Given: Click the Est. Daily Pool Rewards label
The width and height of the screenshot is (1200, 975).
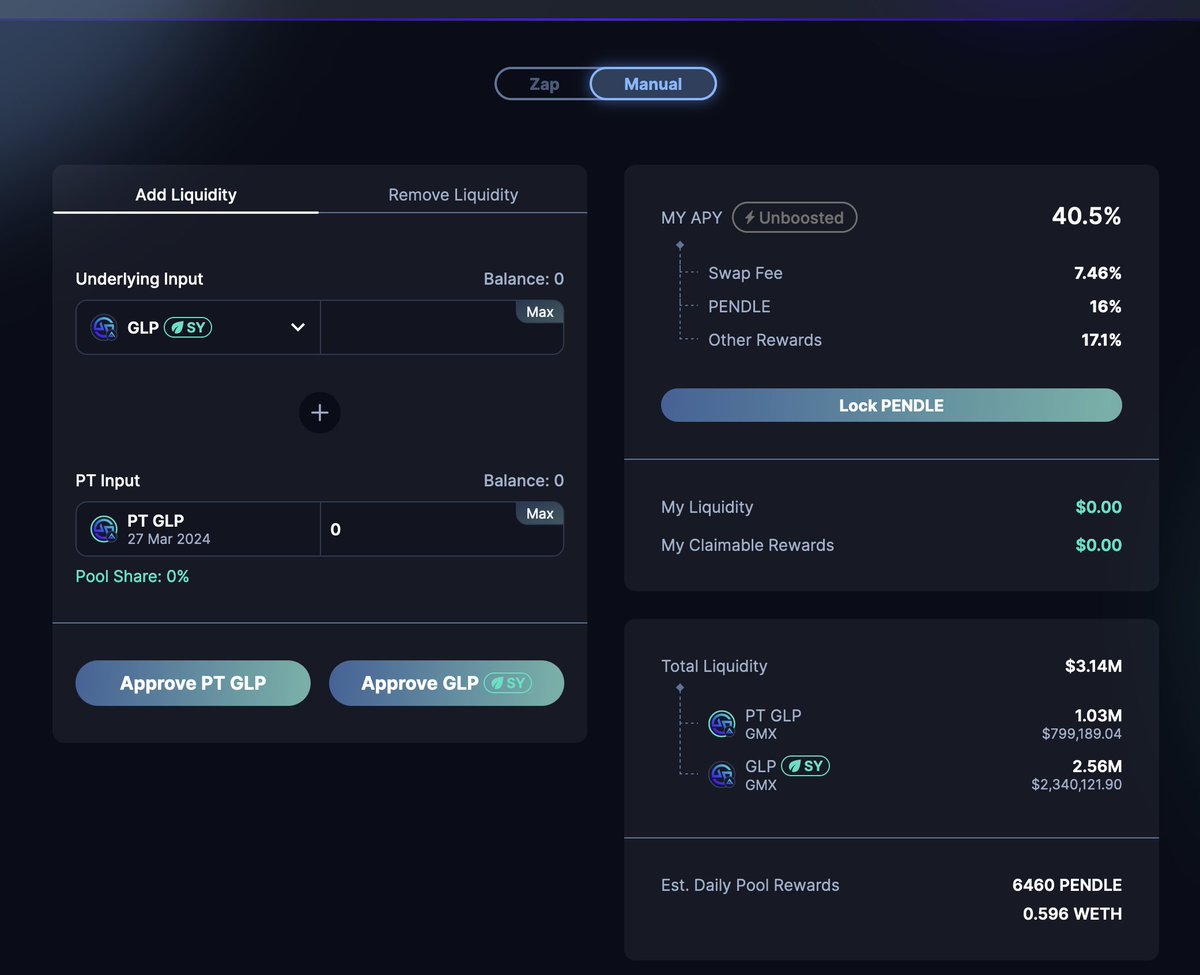Looking at the screenshot, I should coord(750,885).
